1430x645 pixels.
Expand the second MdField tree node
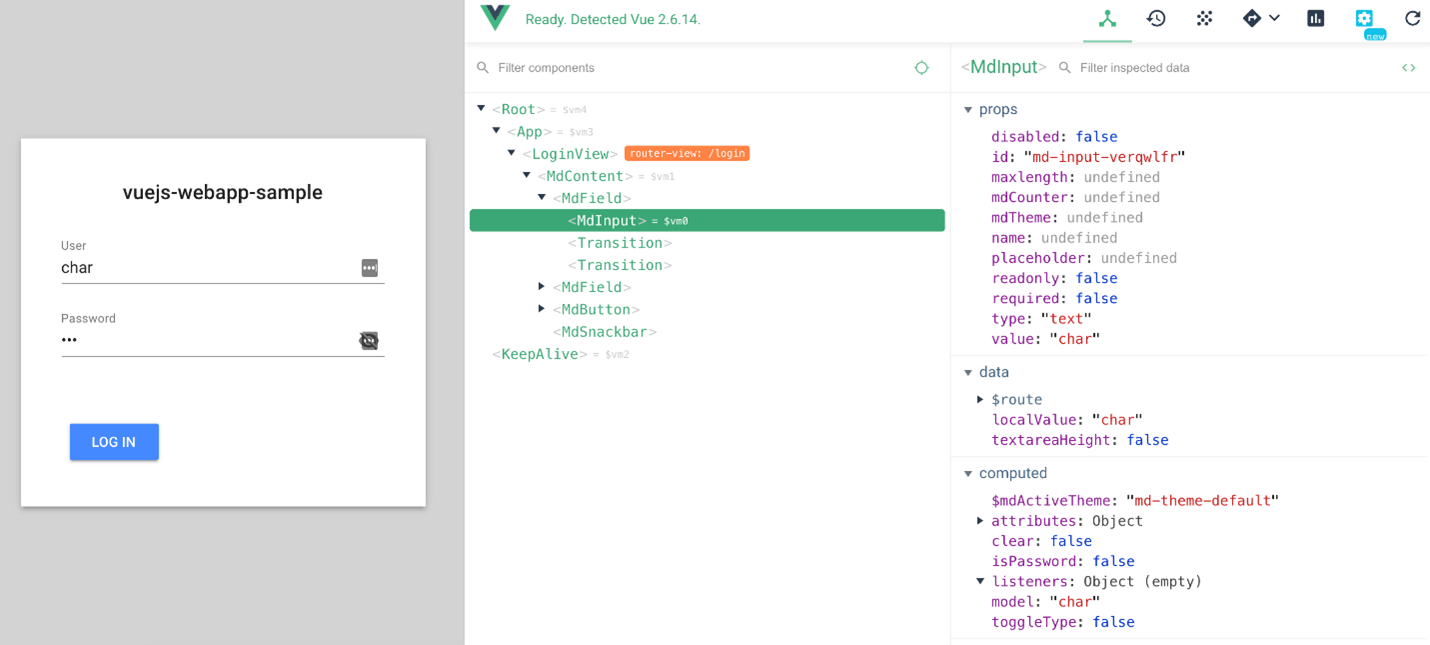tap(542, 287)
